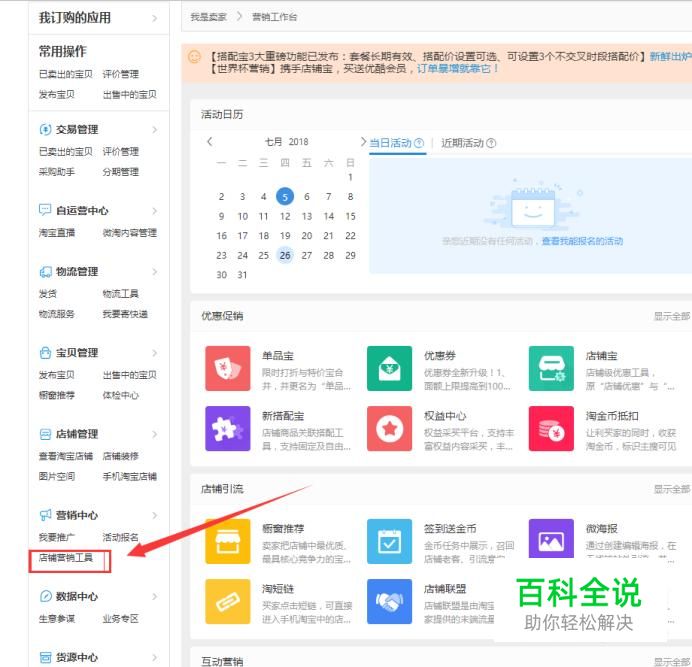The width and height of the screenshot is (692, 667).
Task: Open 店铺营销工具 in sidebar
Action: coord(66,558)
